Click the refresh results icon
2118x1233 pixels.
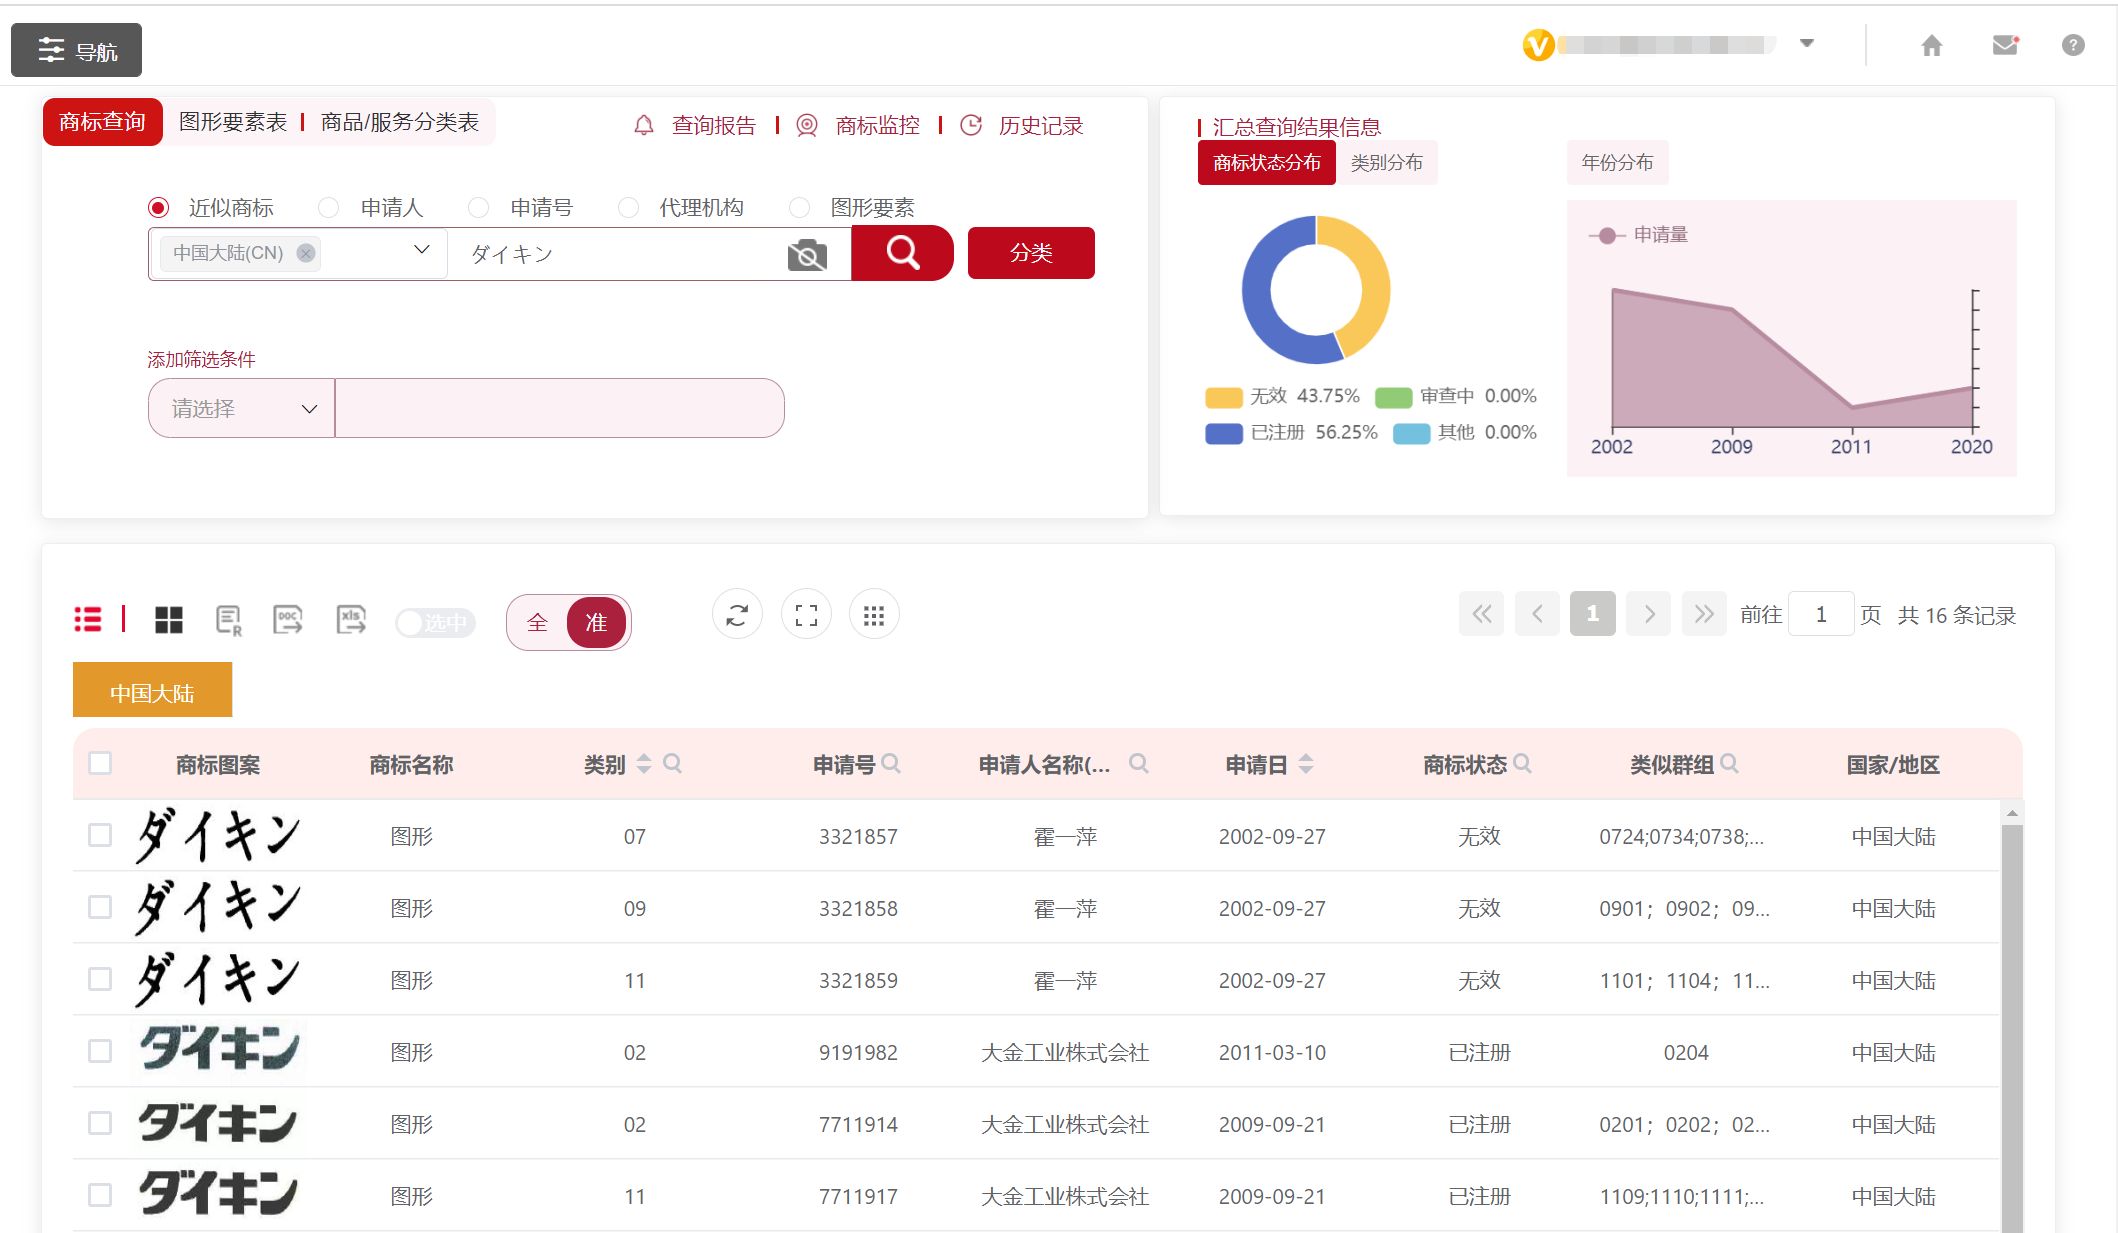(x=737, y=615)
